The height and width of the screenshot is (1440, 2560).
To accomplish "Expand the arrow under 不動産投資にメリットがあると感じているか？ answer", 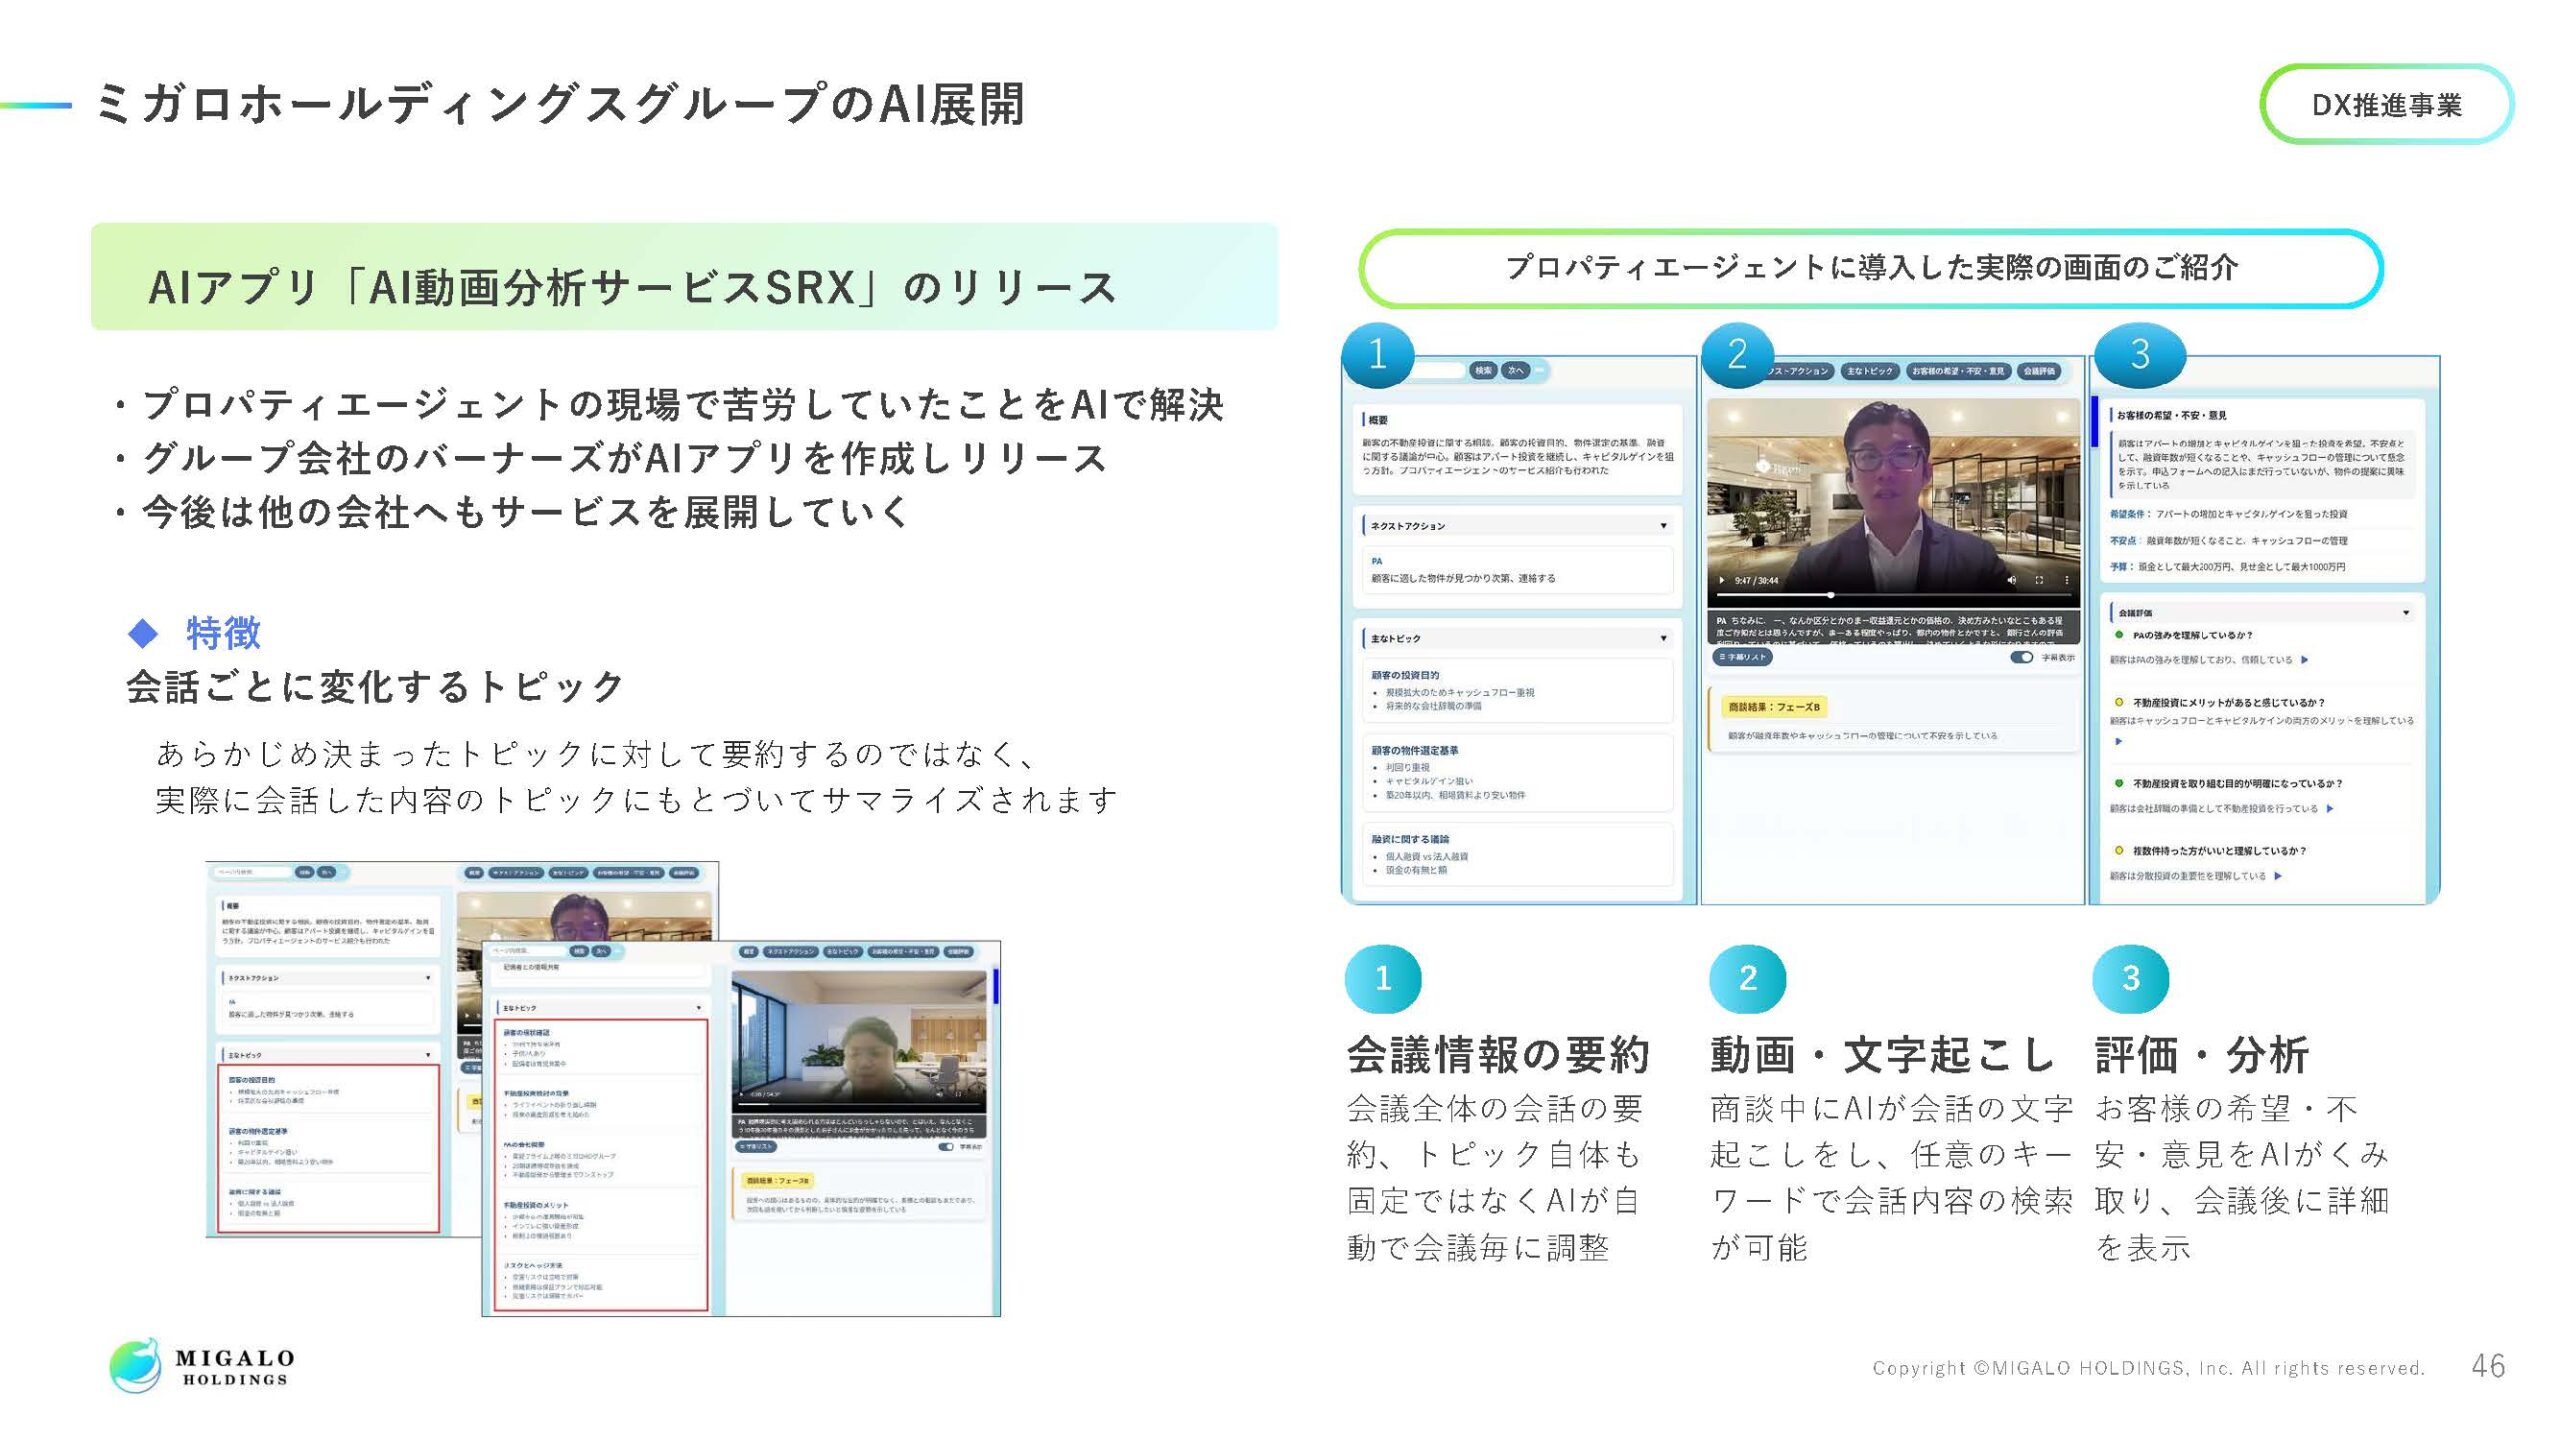I will coord(2118,742).
